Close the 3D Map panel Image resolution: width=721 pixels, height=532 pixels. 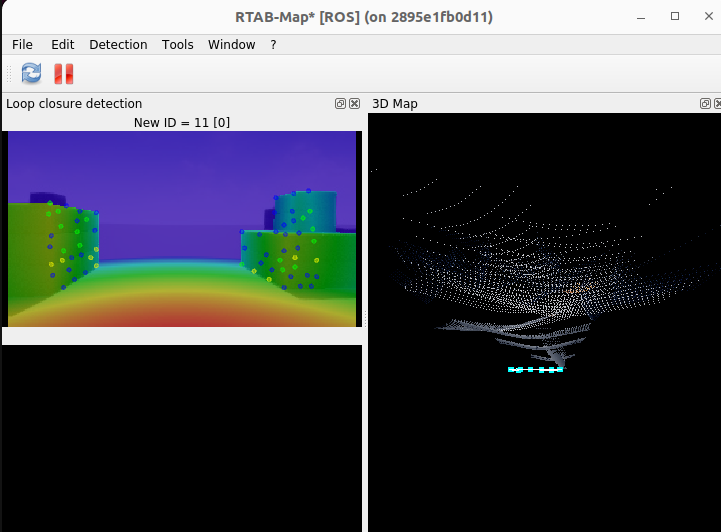click(x=718, y=104)
